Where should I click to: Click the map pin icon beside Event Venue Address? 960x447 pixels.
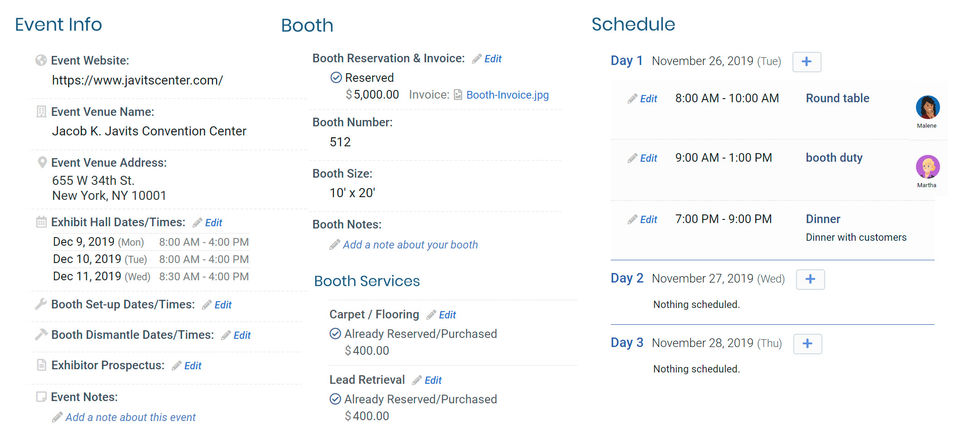pos(41,162)
